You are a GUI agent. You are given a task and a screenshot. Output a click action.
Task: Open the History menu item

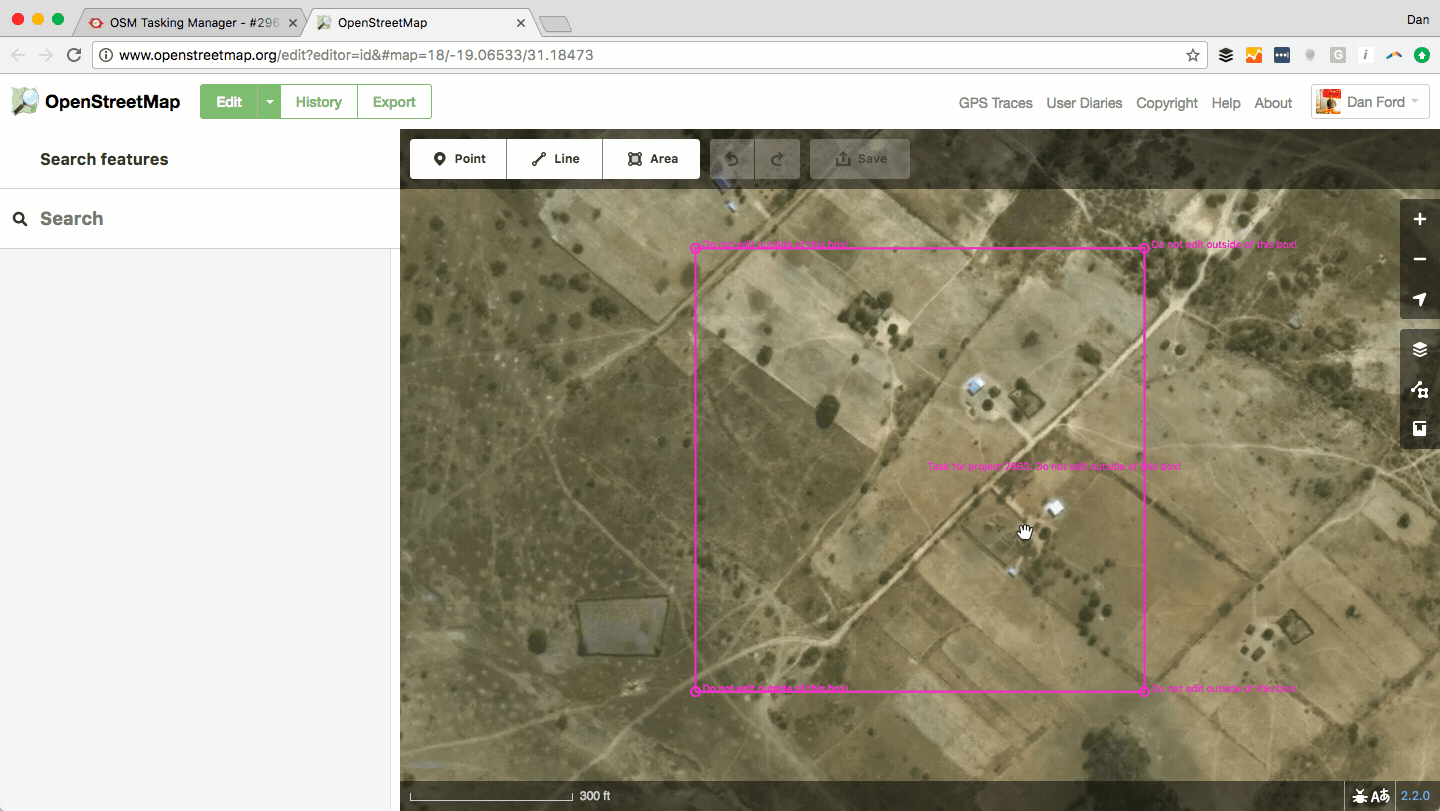click(x=318, y=101)
